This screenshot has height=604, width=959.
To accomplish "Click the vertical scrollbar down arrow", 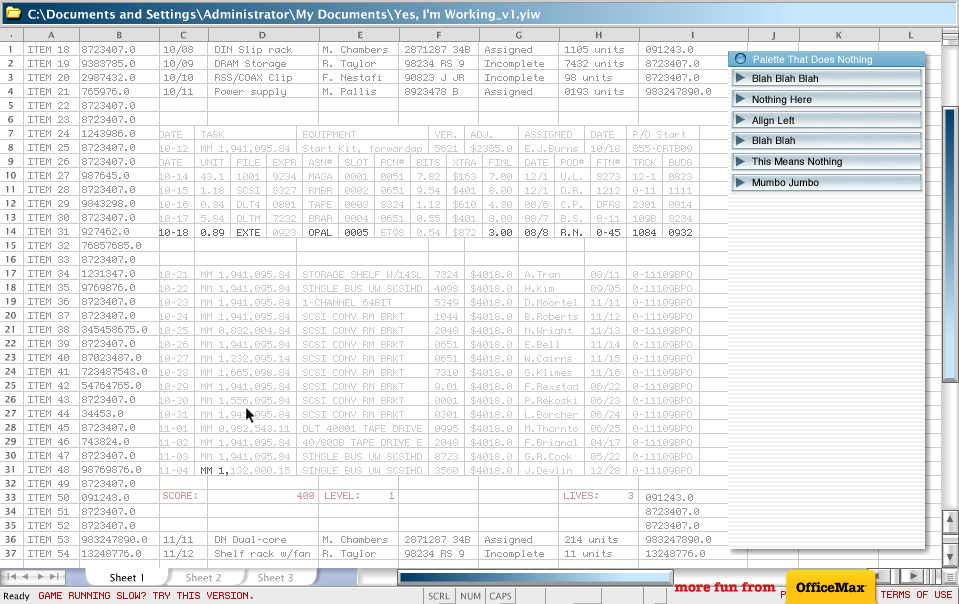I will tap(950, 556).
